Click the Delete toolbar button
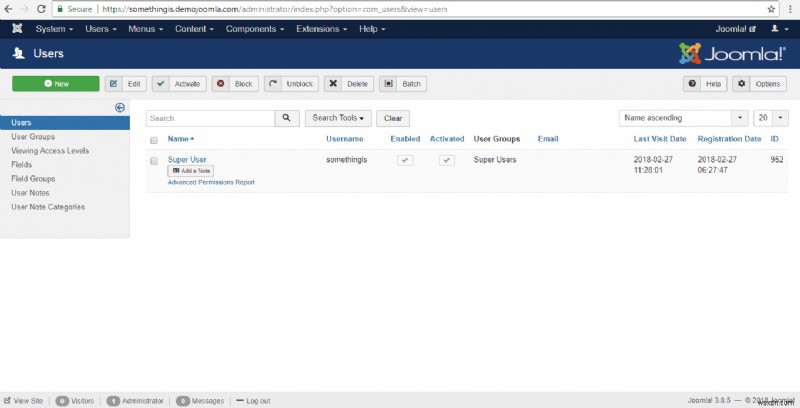Image resolution: width=800 pixels, height=408 pixels. click(349, 84)
